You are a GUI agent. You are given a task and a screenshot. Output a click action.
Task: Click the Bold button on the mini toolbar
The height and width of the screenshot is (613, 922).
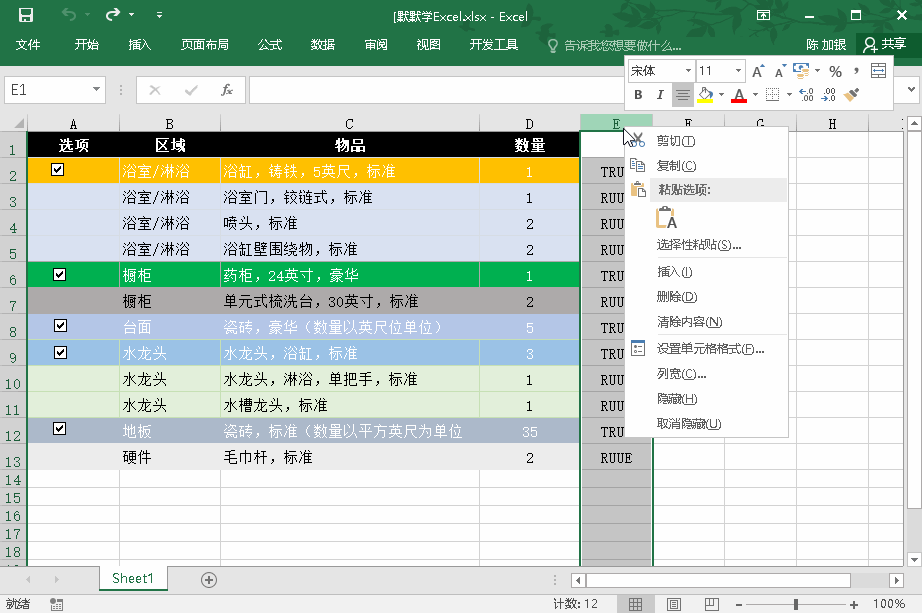pyautogui.click(x=638, y=95)
